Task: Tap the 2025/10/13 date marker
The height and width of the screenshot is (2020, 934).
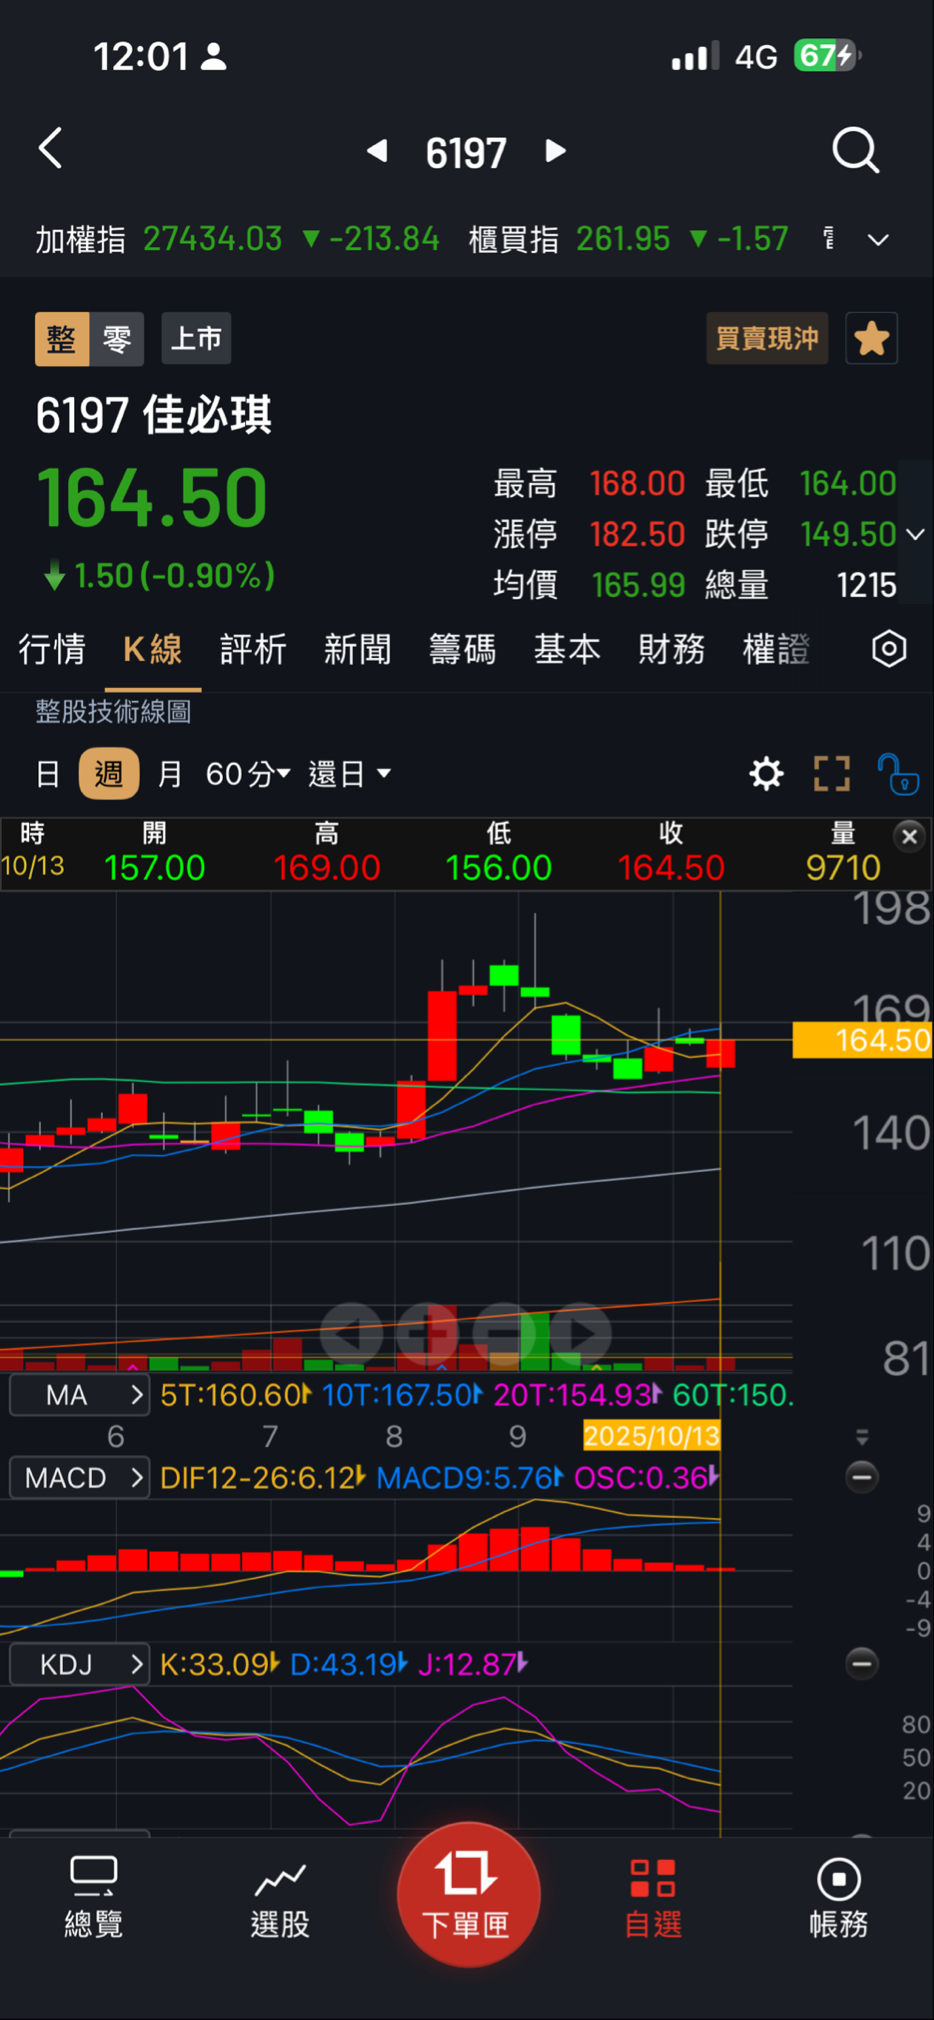Action: point(651,1437)
